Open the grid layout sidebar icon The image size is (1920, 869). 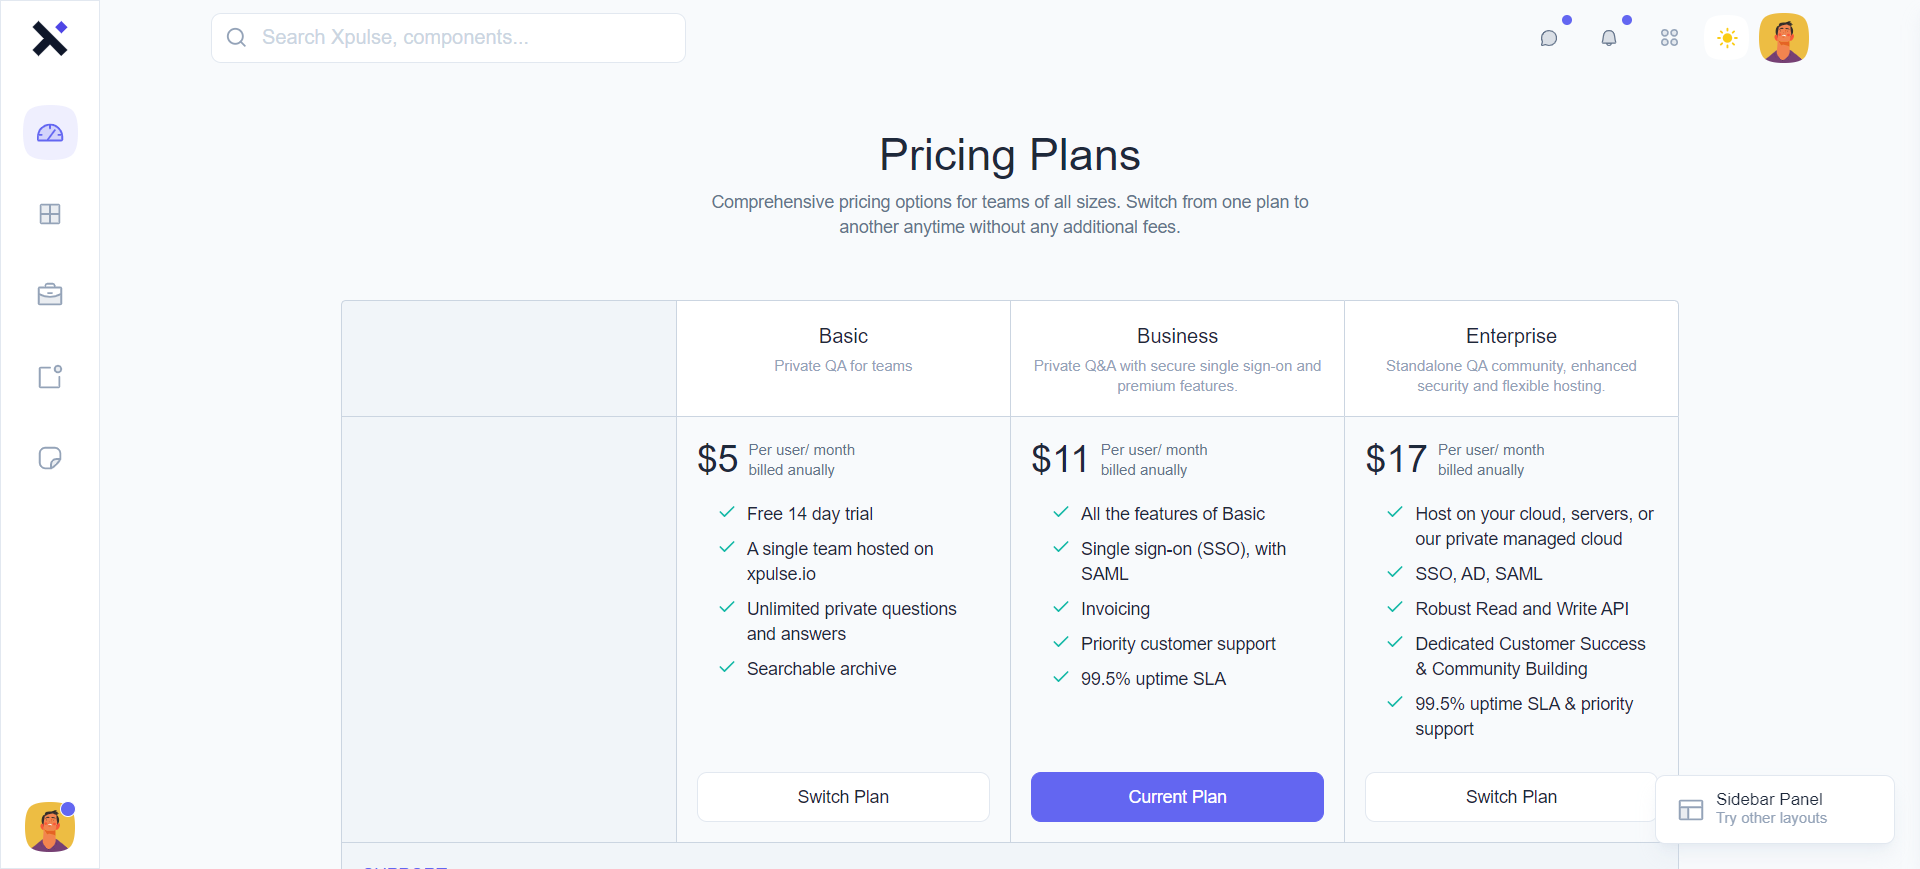(x=50, y=214)
